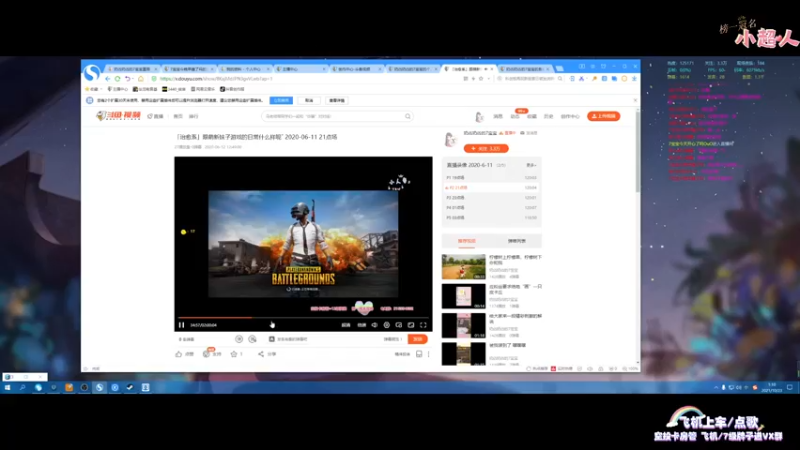Click the orange follow button for the streamer
The image size is (800, 450).
tap(486, 148)
